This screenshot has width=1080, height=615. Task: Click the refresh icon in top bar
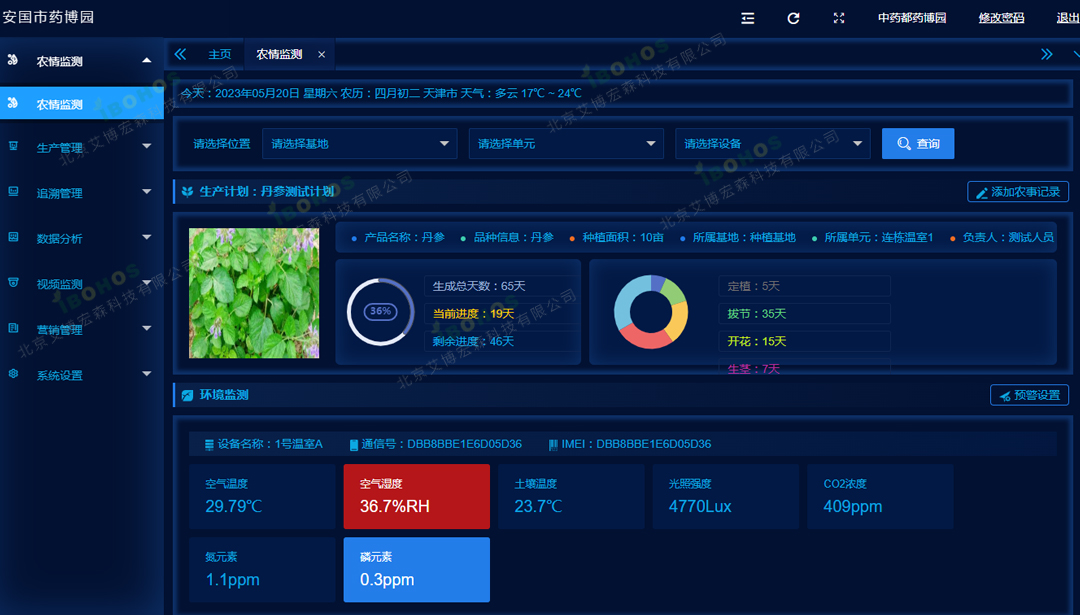coord(793,18)
